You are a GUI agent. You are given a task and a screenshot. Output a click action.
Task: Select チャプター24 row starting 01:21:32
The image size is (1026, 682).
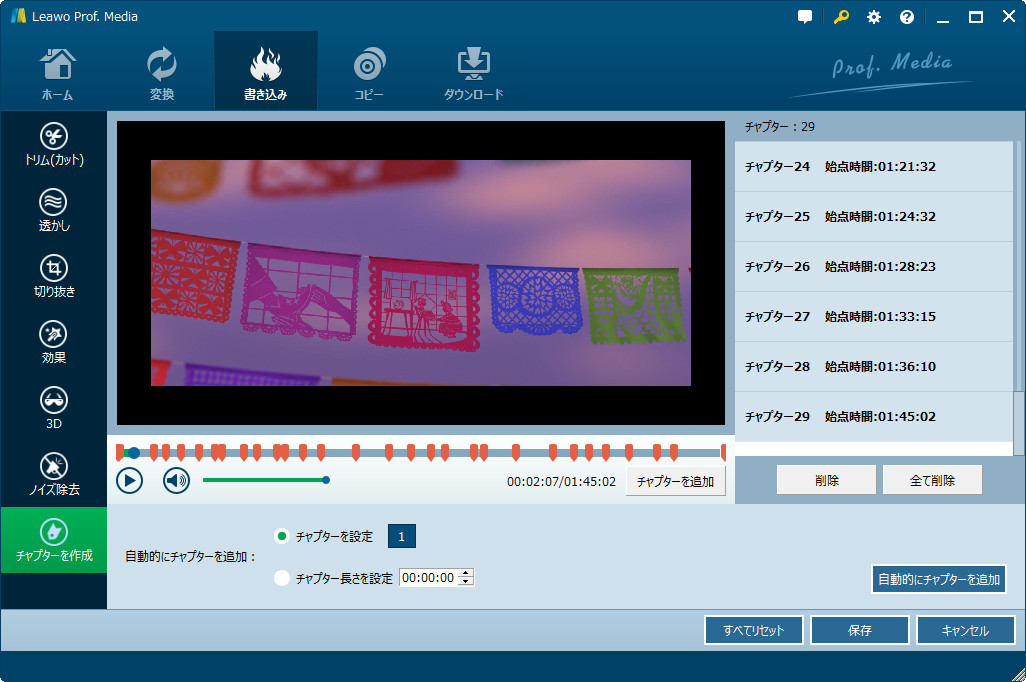click(874, 167)
